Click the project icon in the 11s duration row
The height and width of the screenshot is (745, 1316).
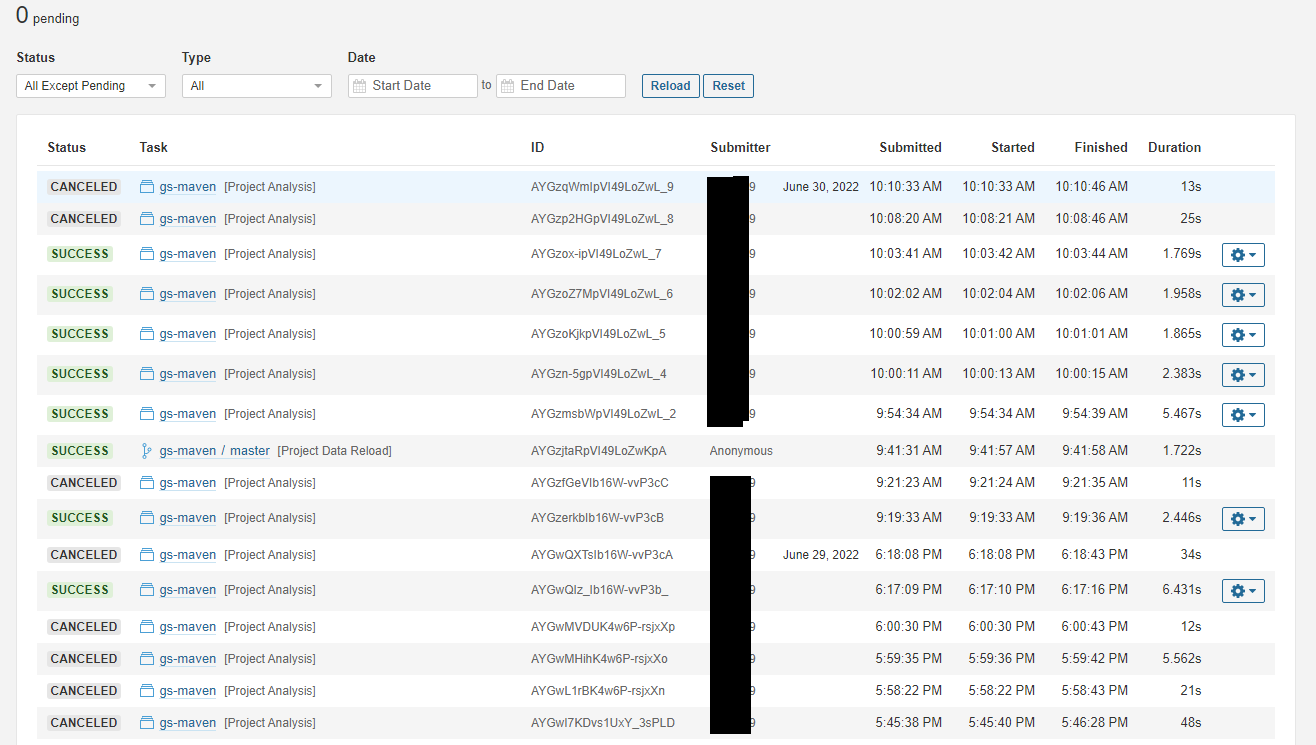[147, 483]
